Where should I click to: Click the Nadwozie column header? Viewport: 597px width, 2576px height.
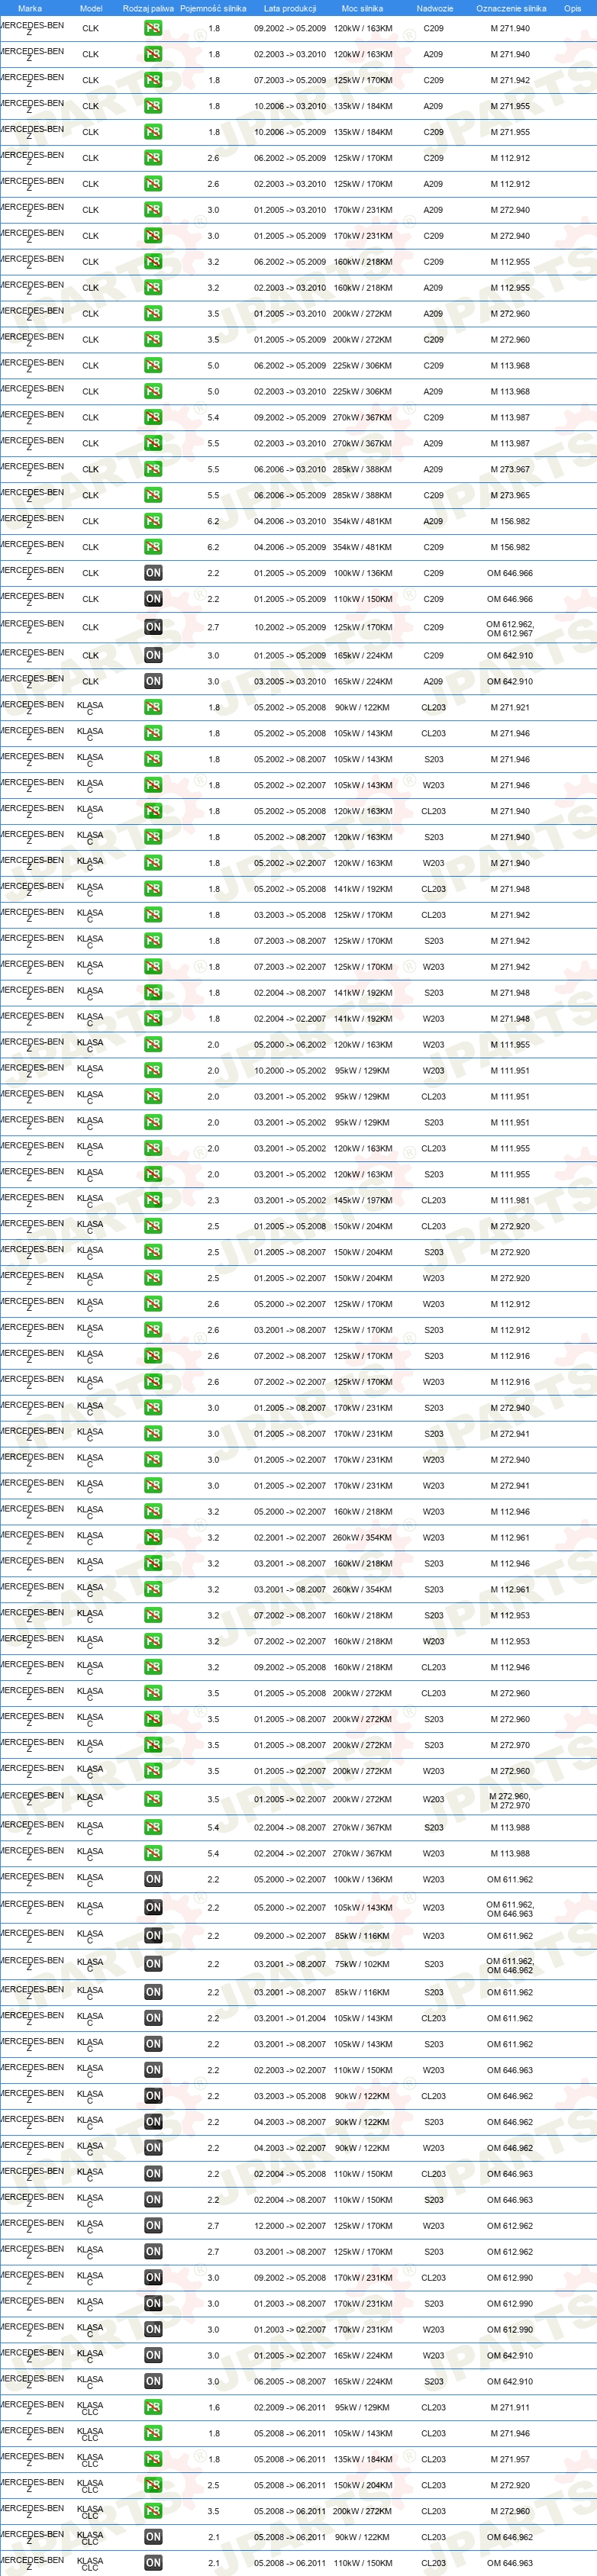click(434, 8)
